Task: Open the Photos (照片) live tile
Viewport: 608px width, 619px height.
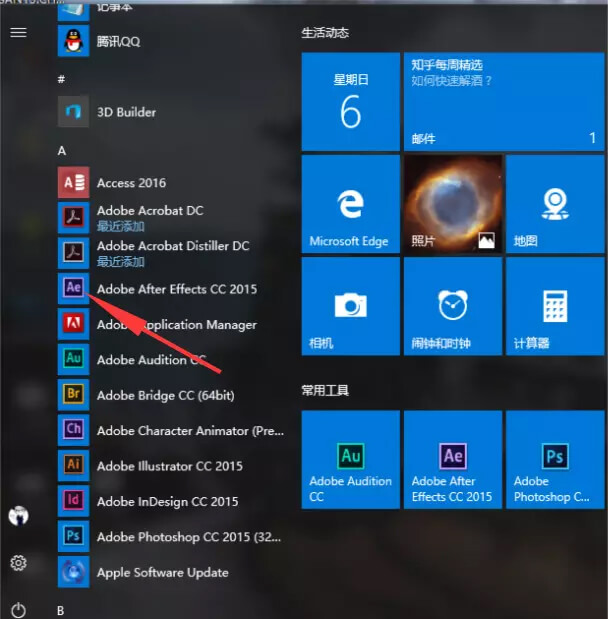Action: point(453,204)
